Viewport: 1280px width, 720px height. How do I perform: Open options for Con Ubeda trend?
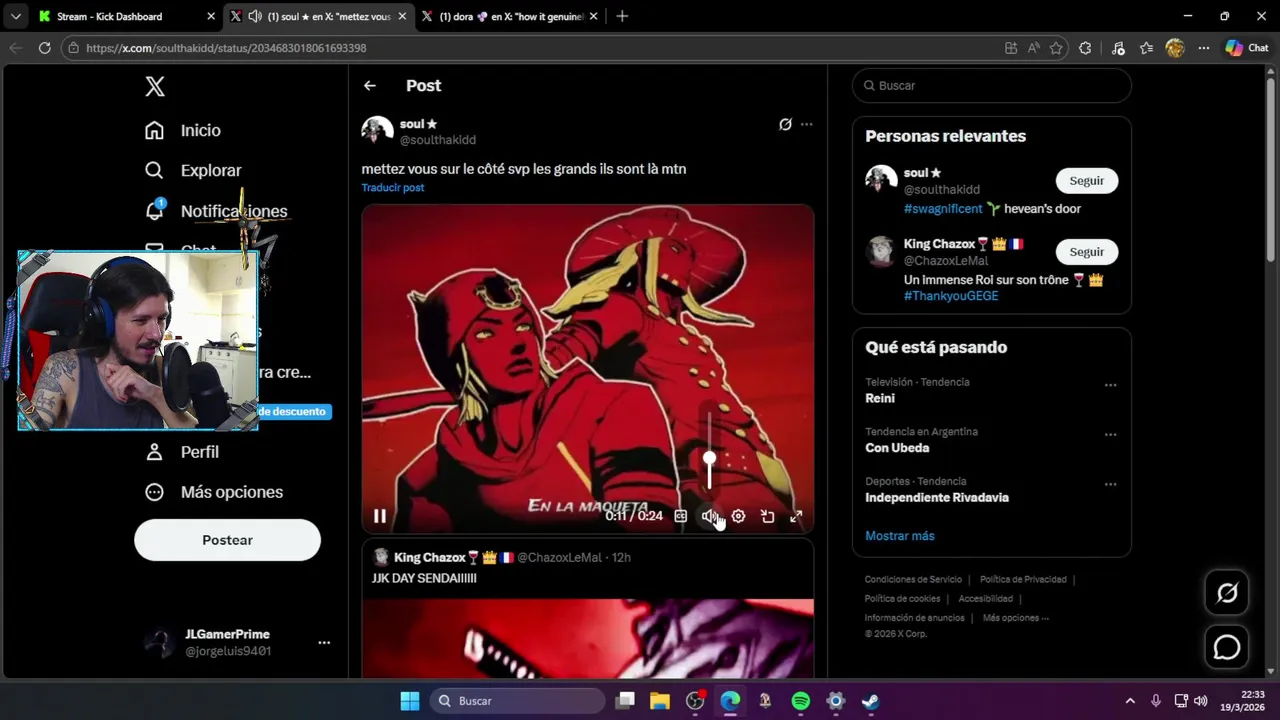click(x=1110, y=435)
